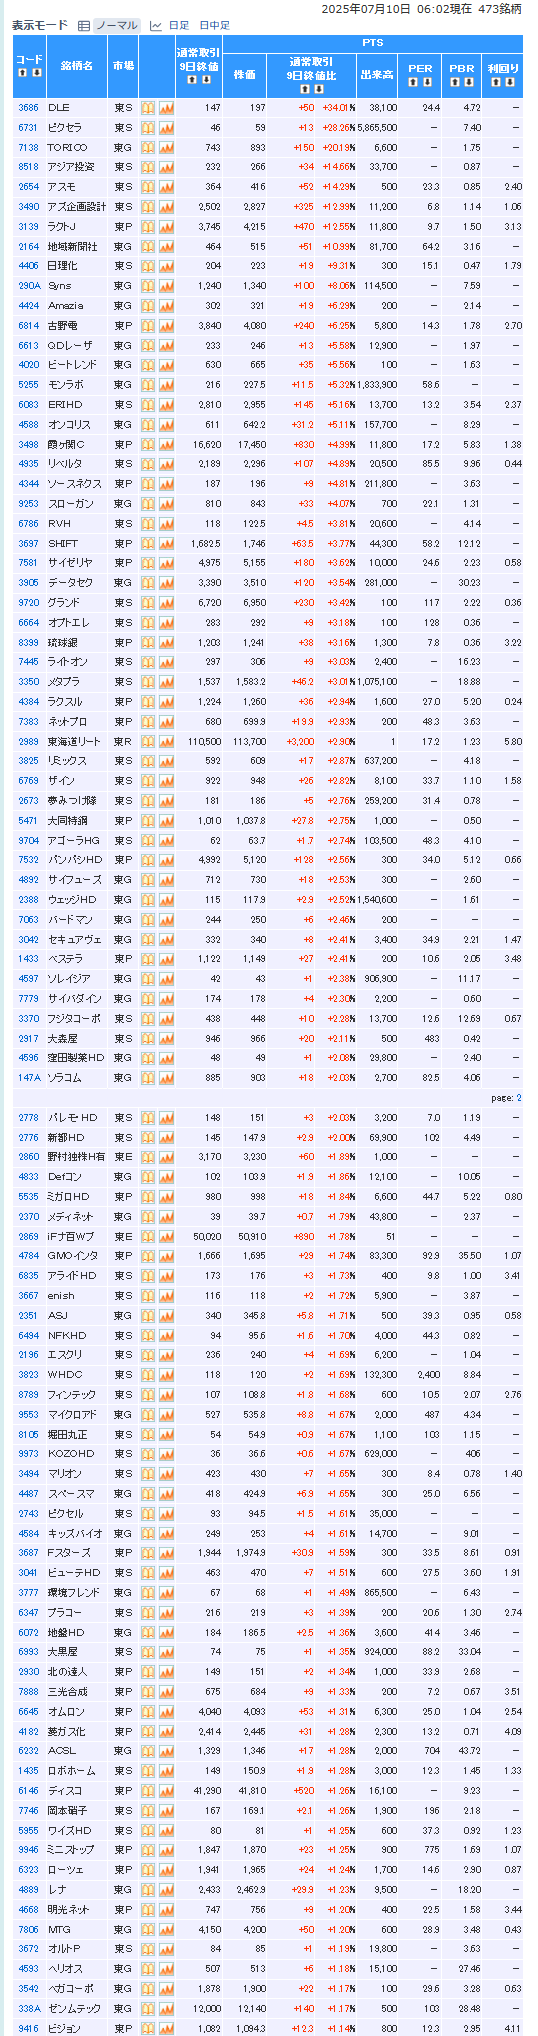Click the book icon for サイゼリヤ

[x=147, y=563]
